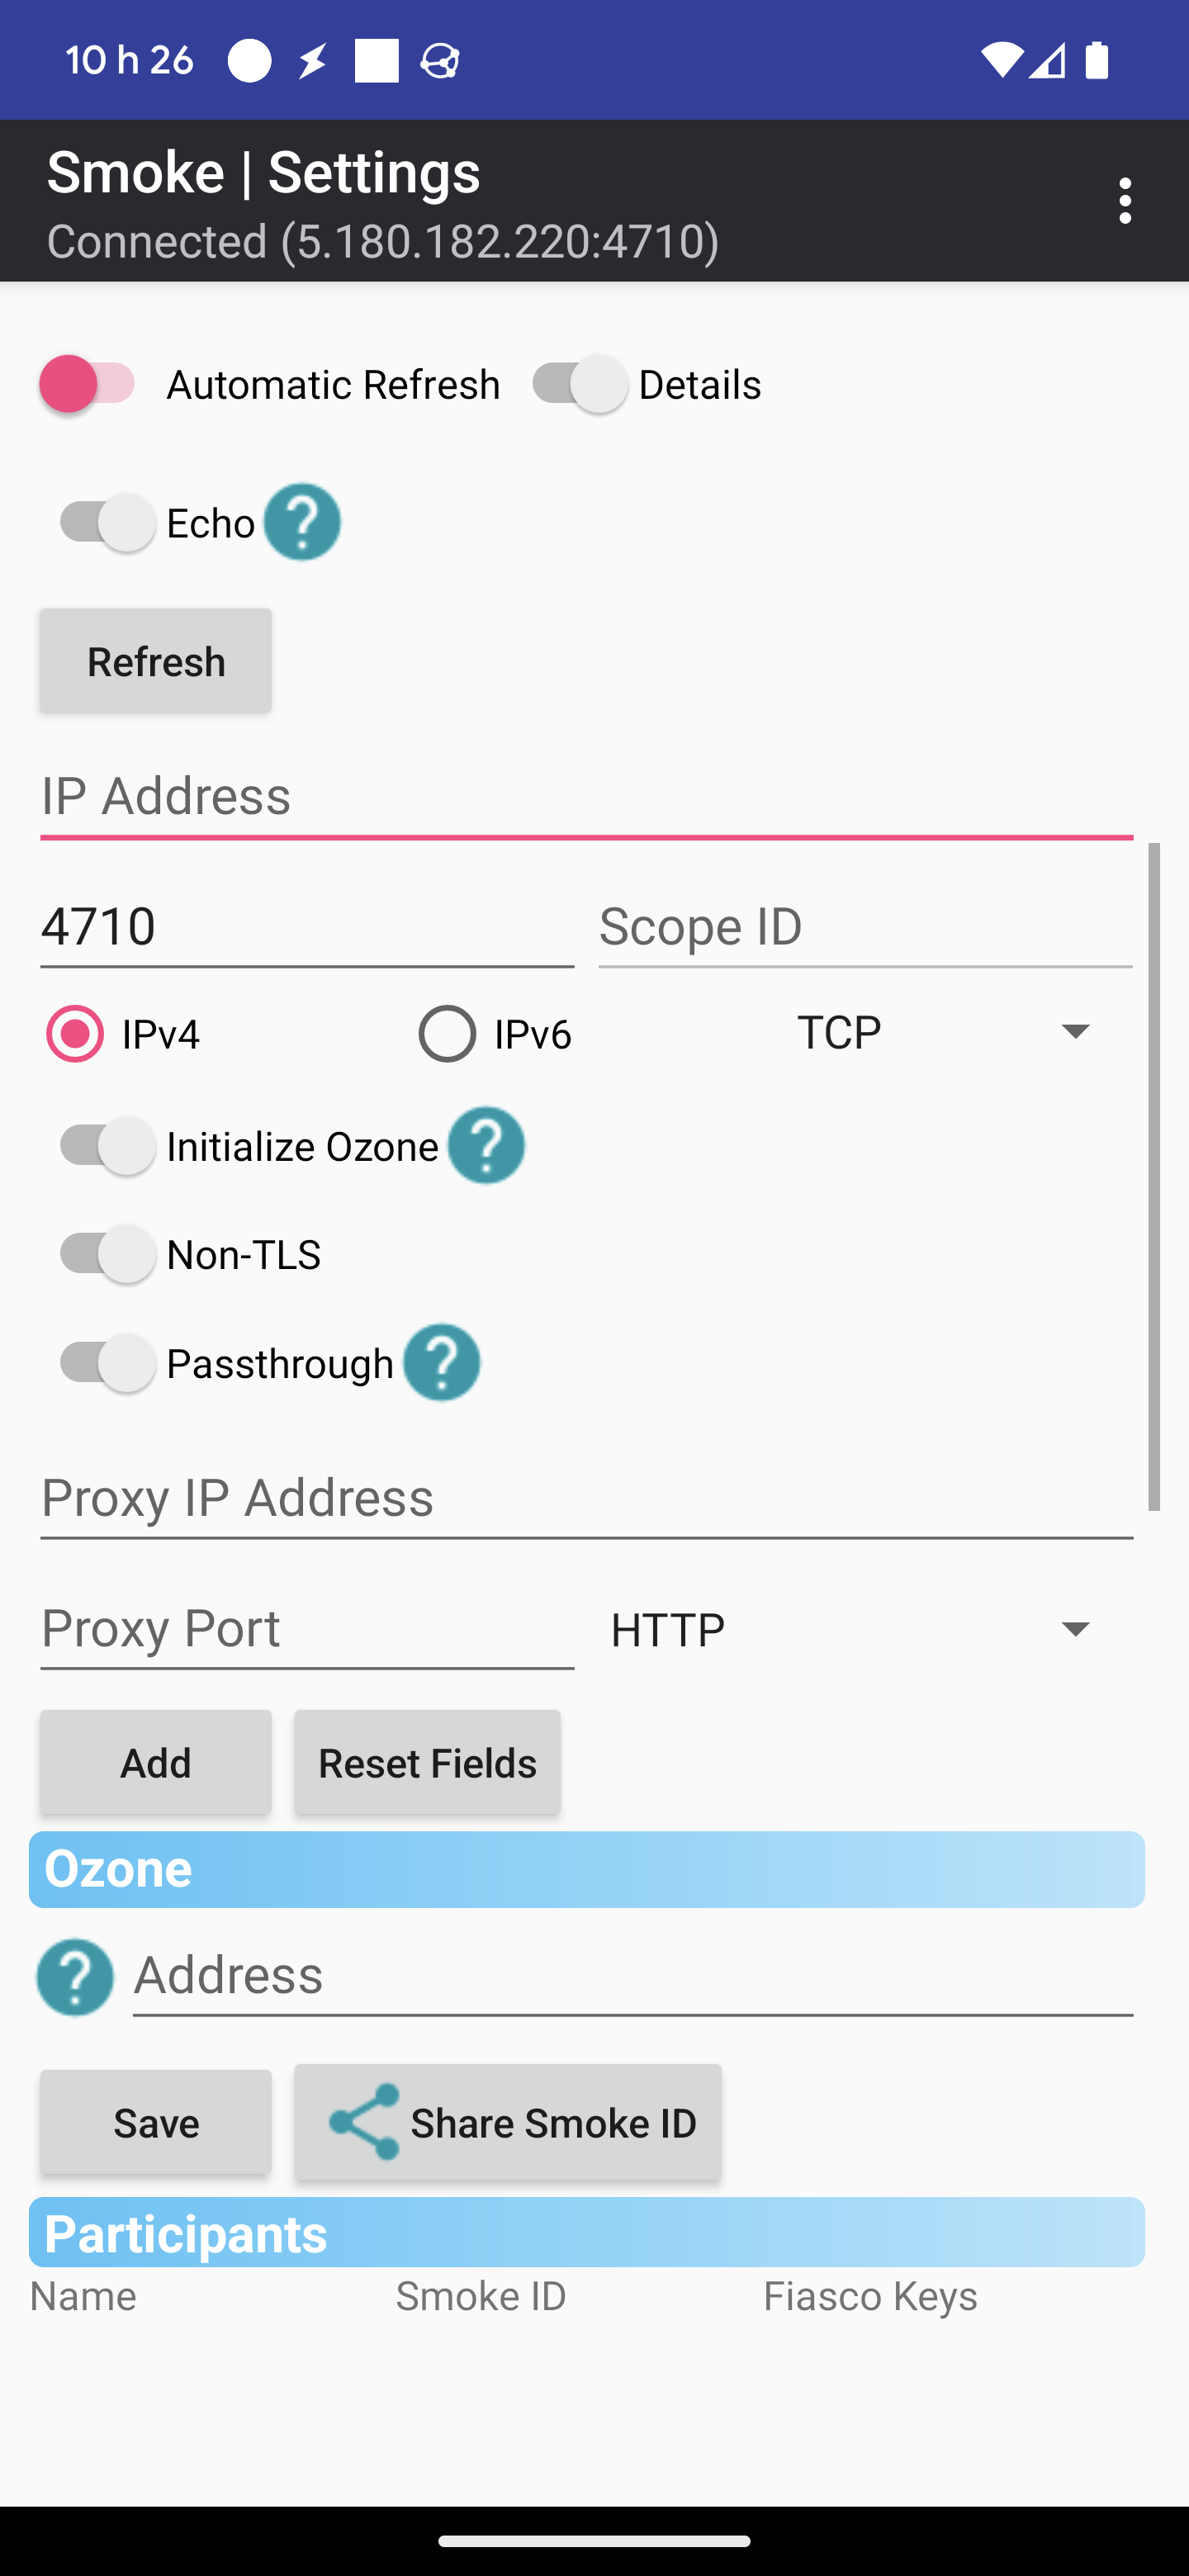Open the Echo help question mark icon
The image size is (1189, 2576).
pos(301,521)
